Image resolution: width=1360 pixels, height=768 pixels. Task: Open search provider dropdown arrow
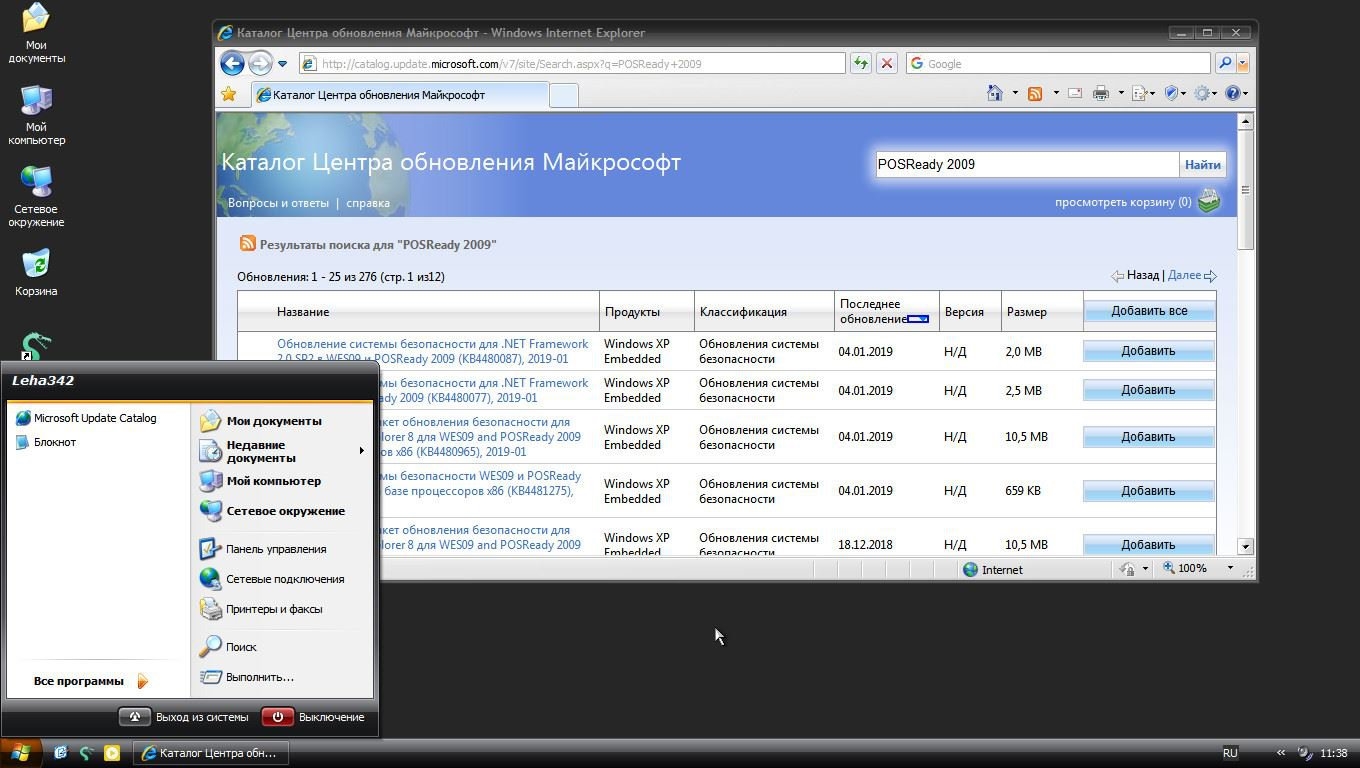pyautogui.click(x=1243, y=63)
